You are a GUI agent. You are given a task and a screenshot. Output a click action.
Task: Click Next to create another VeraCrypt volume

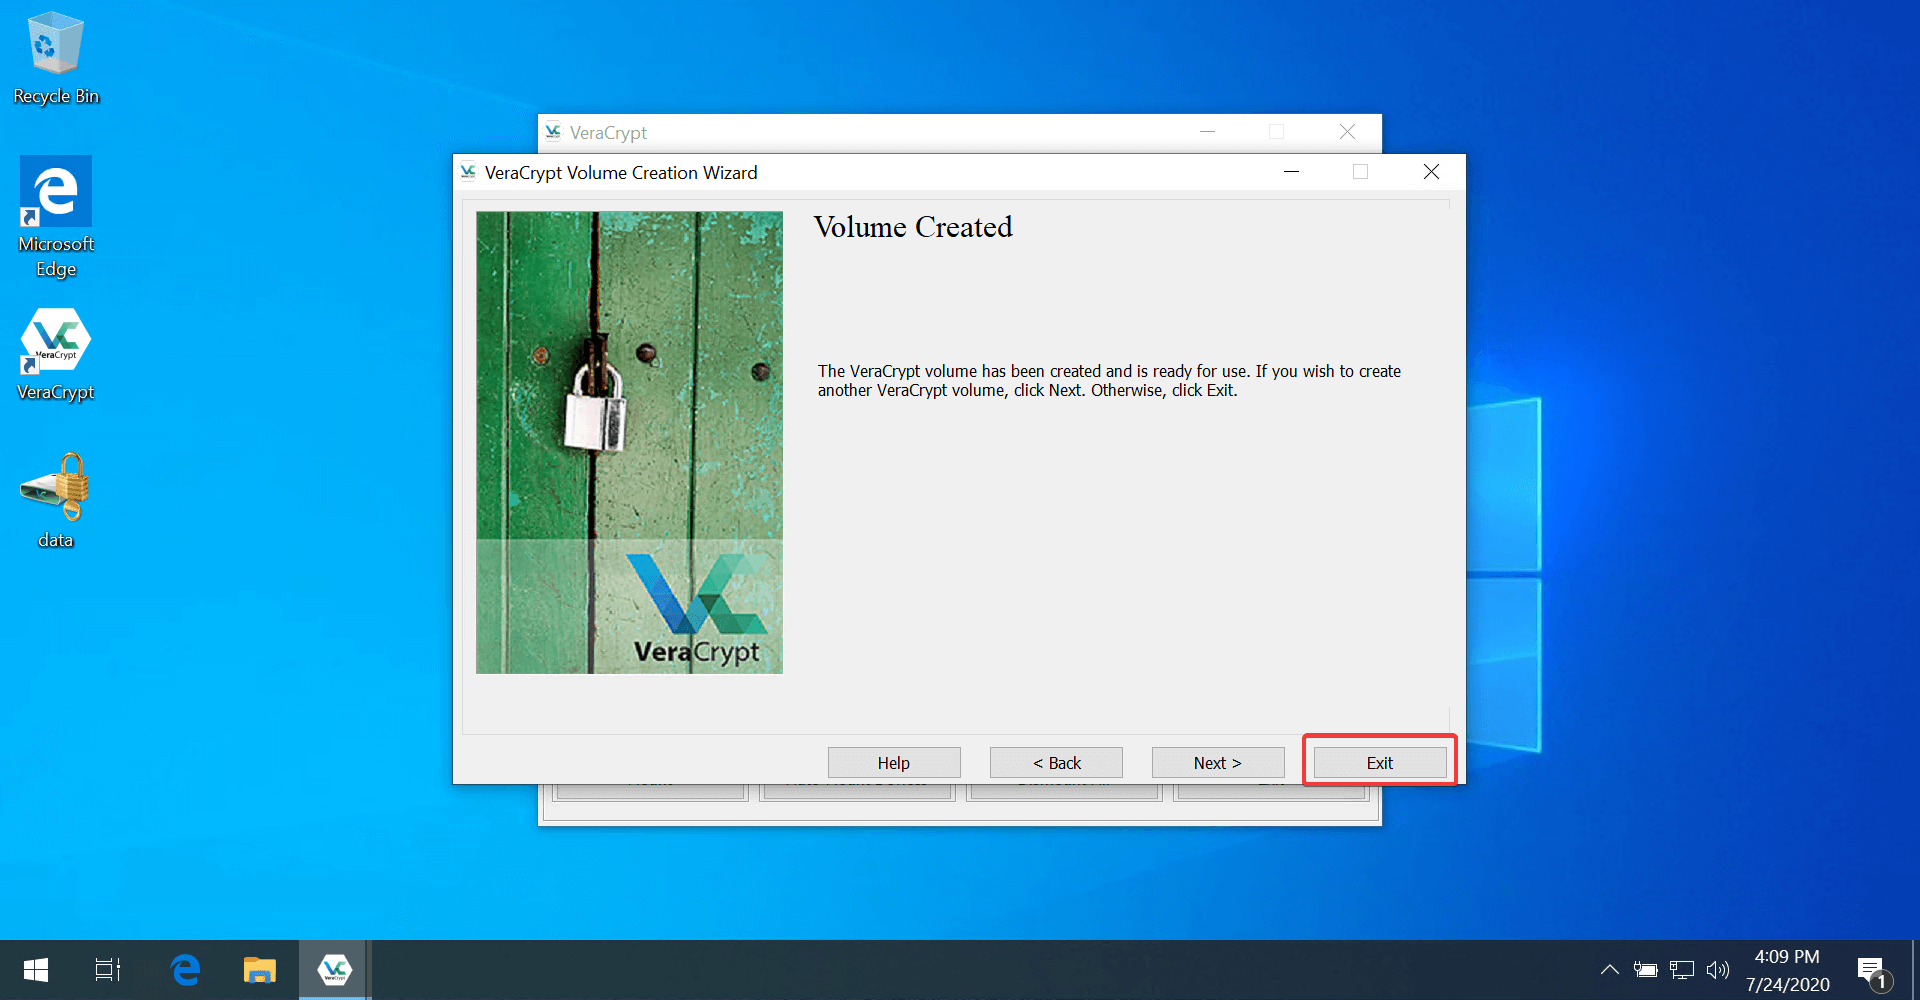[x=1217, y=762]
